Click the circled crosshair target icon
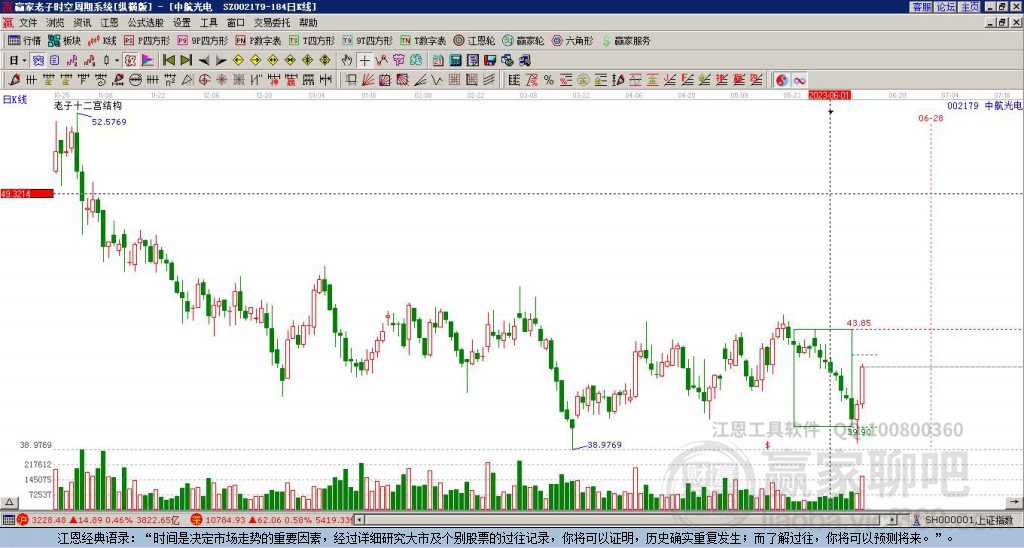 pos(204,80)
